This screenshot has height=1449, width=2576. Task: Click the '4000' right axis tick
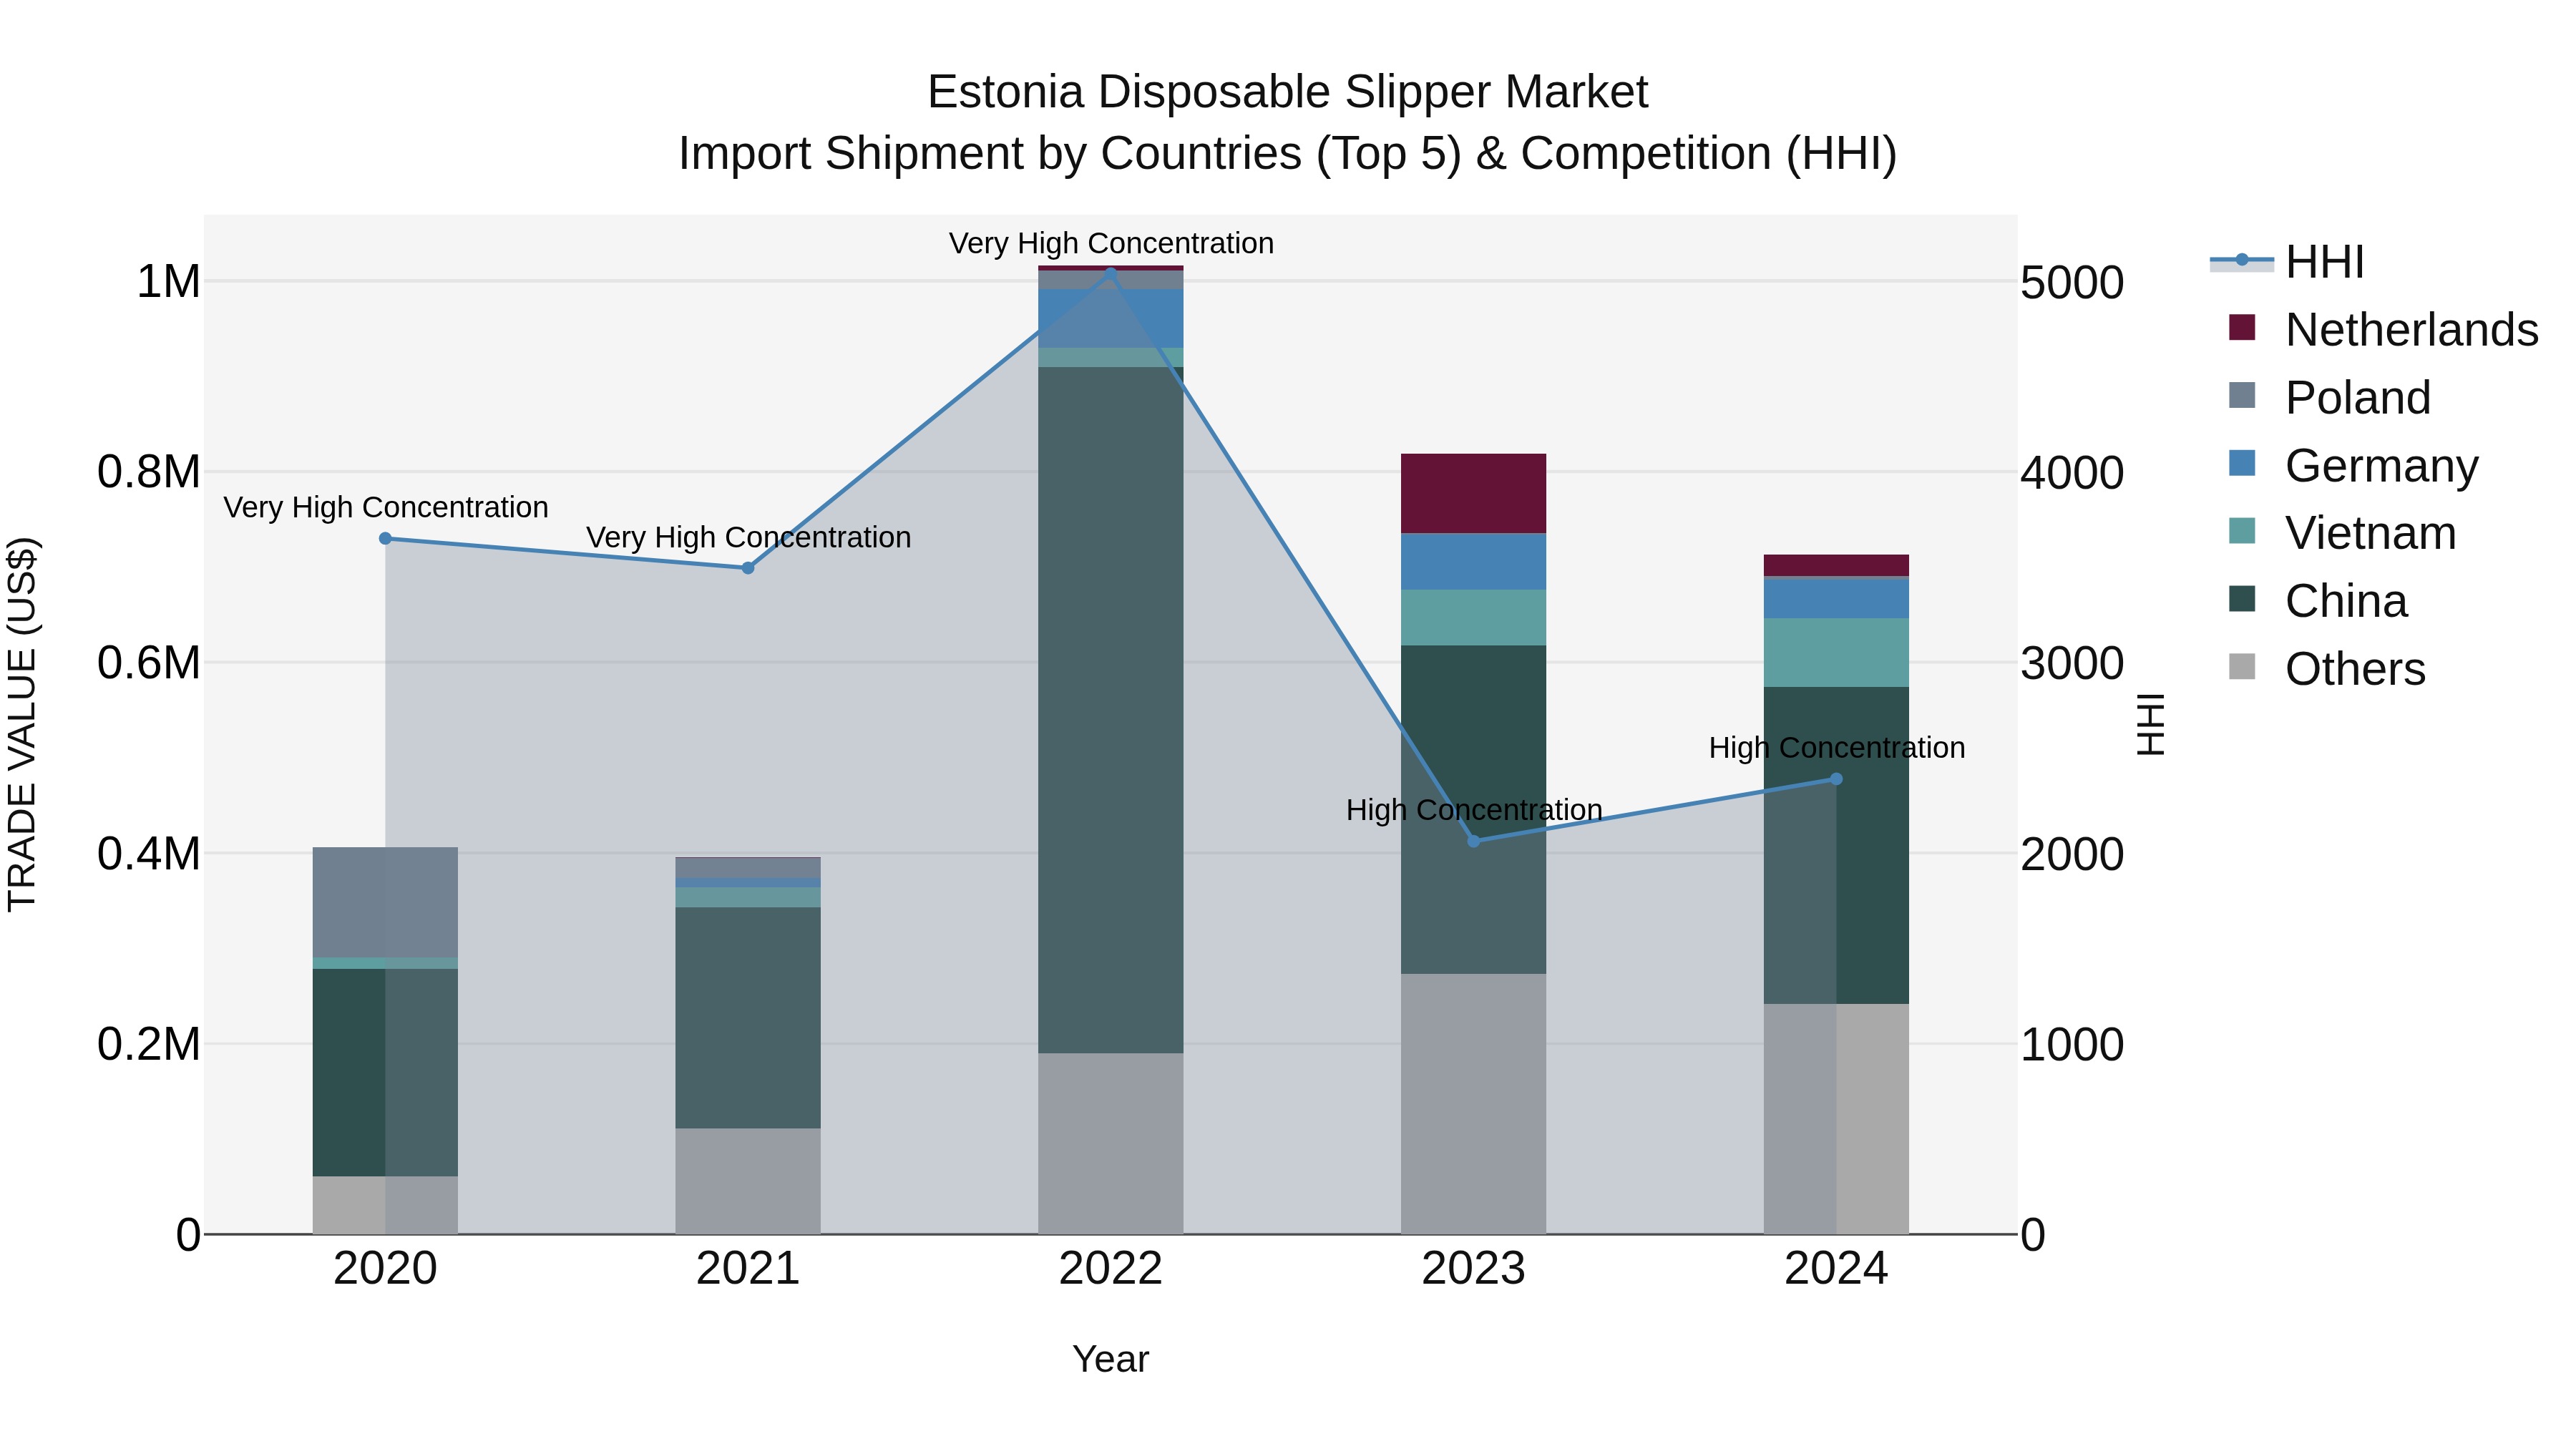pos(2072,472)
